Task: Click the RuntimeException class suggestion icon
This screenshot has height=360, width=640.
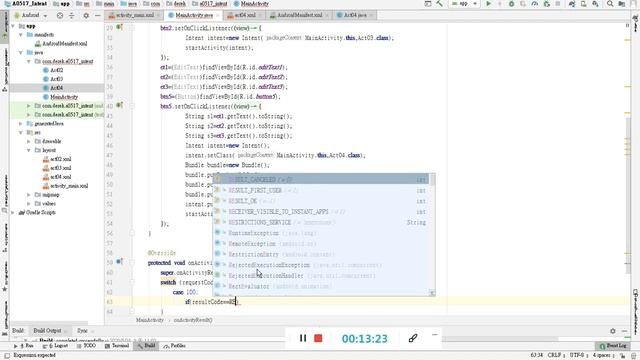Action: 218,233
